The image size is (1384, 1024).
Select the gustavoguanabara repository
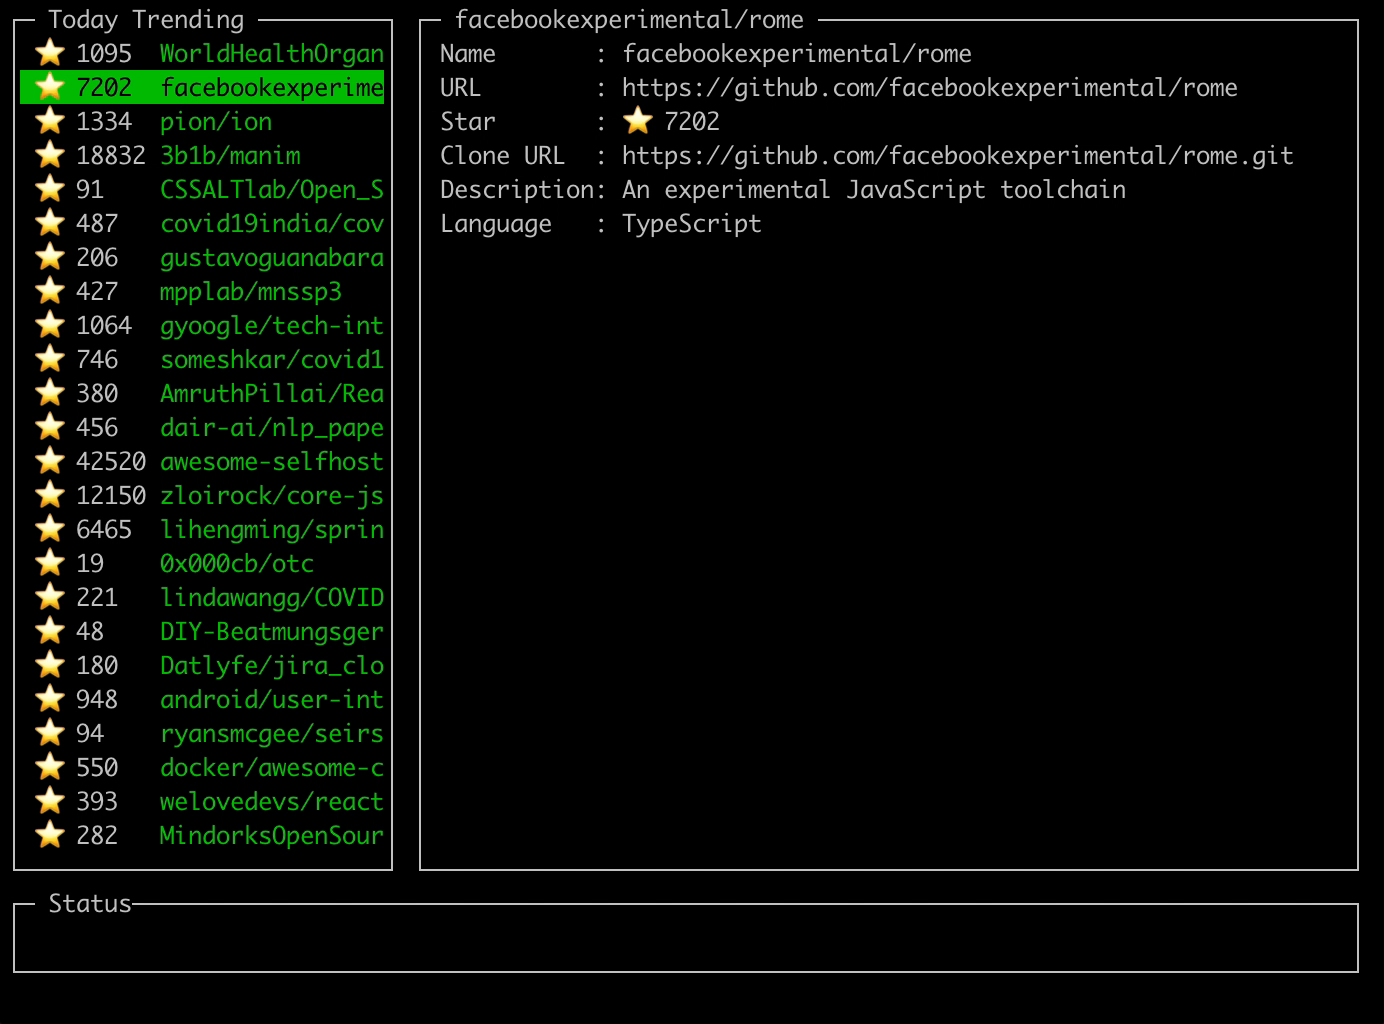click(202, 257)
